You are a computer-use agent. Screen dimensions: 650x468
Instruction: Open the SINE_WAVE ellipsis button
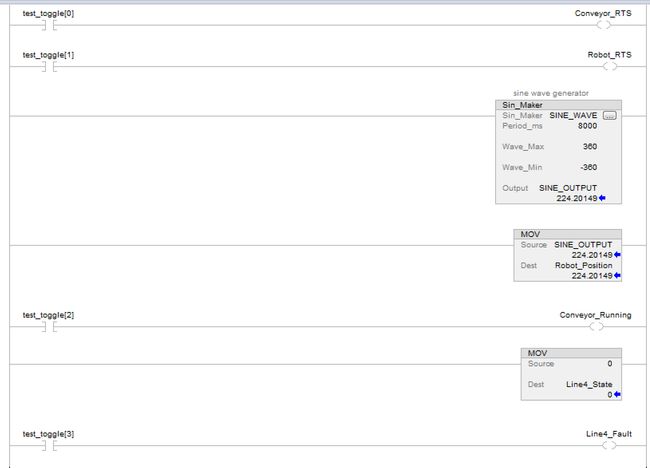click(609, 115)
